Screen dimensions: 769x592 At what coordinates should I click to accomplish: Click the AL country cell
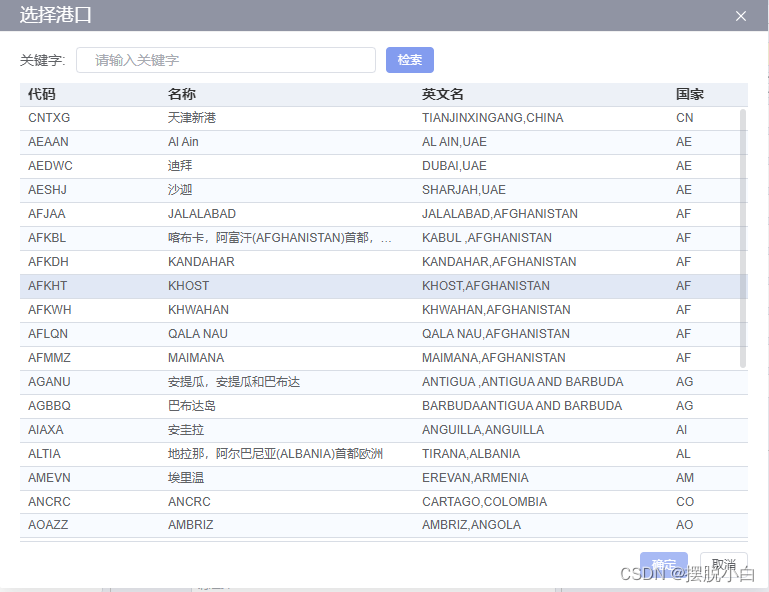[683, 454]
